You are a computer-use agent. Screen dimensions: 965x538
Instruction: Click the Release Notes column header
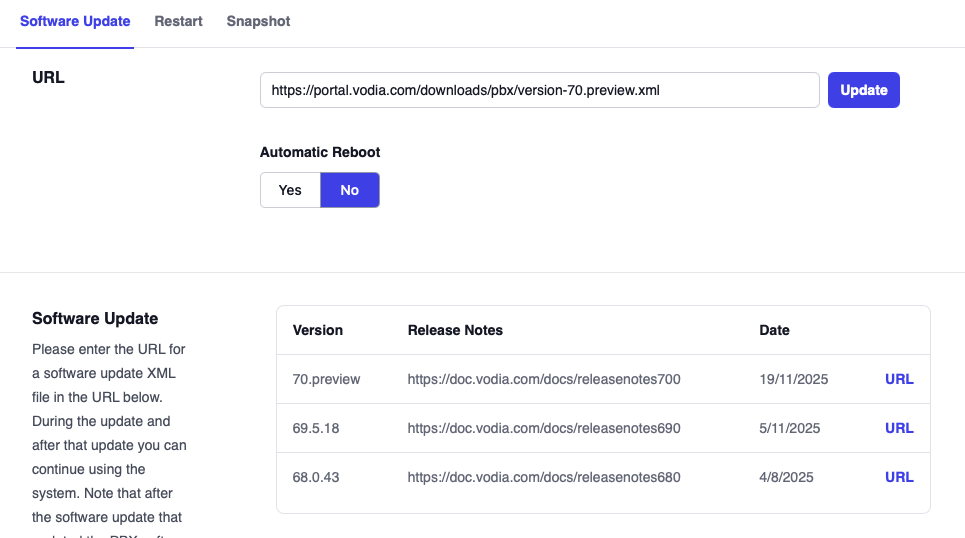pos(455,330)
